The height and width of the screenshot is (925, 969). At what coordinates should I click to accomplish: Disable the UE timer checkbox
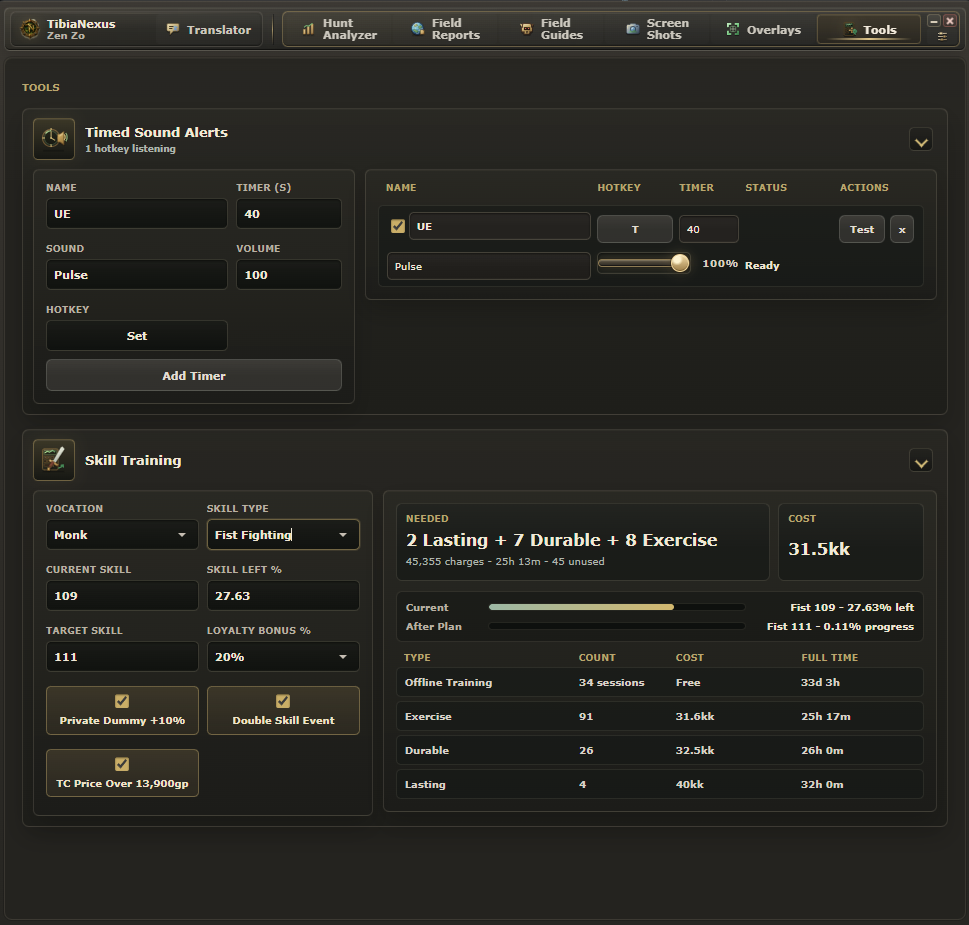(x=398, y=226)
